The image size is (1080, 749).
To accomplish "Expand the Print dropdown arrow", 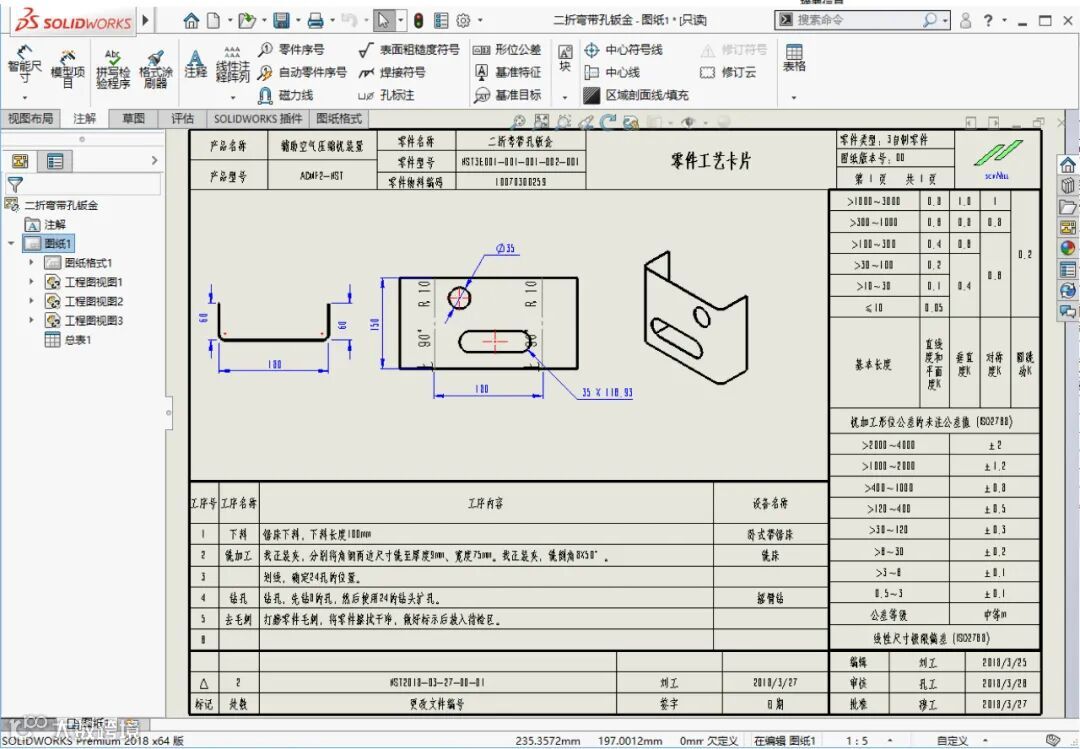I will pyautogui.click(x=332, y=21).
